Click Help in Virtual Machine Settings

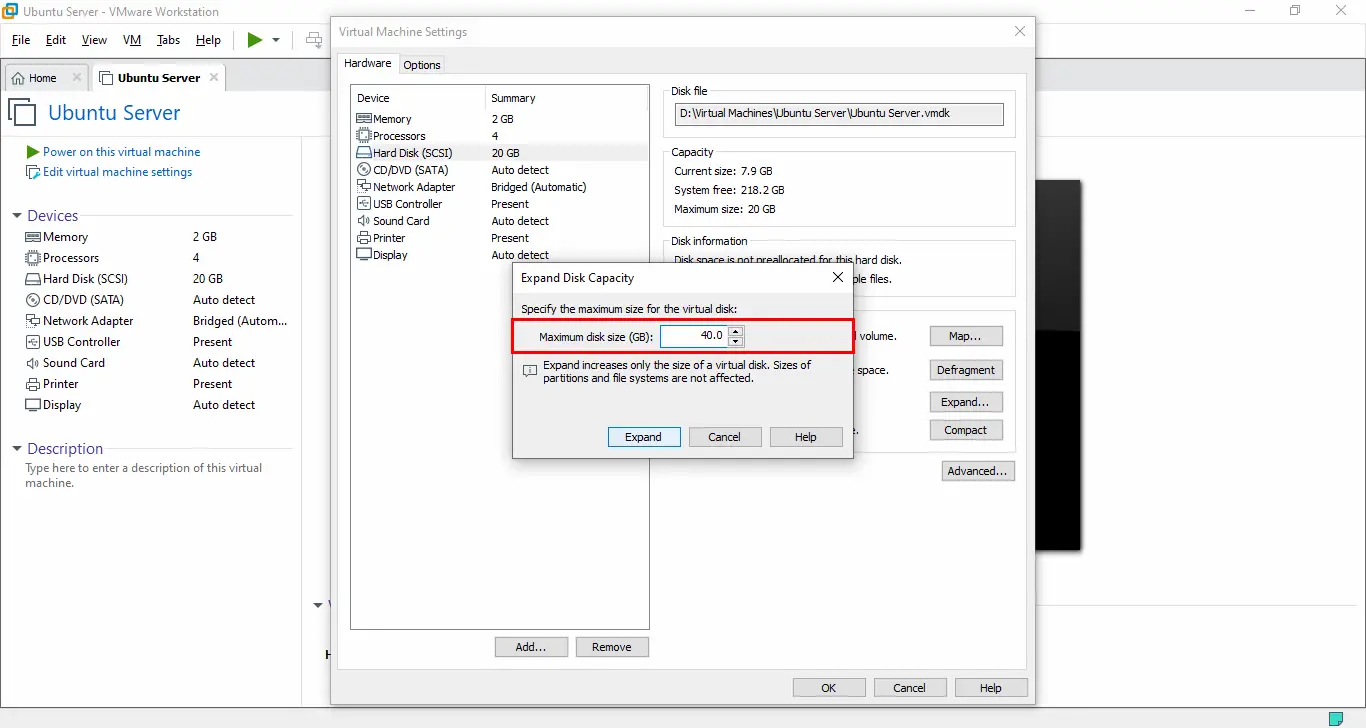coord(991,688)
